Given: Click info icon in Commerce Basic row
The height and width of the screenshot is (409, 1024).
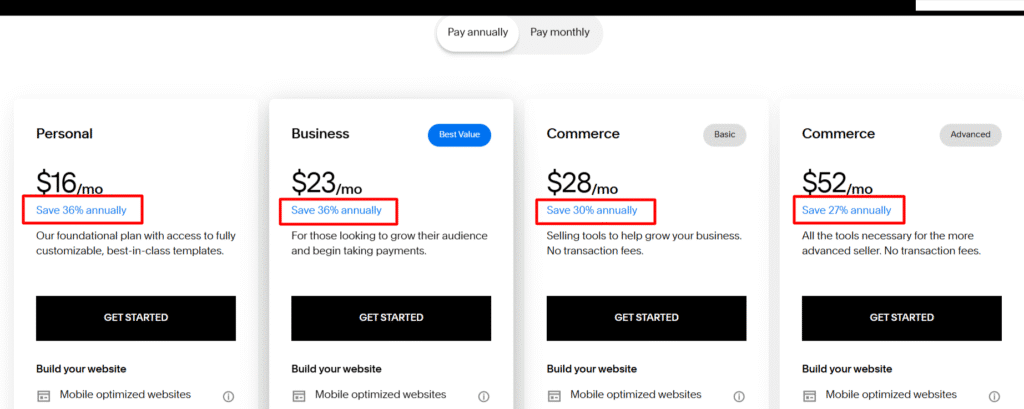Looking at the screenshot, I should click(738, 397).
